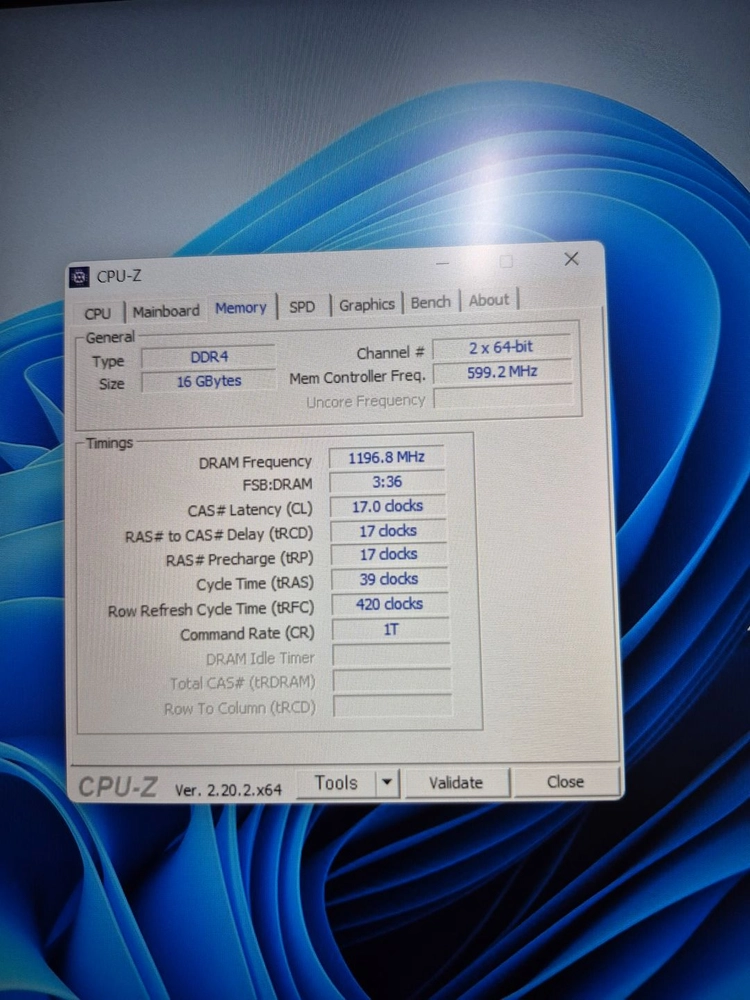Click the CPU-Z app icon in title bar
Viewport: 750px width, 1000px height.
pos(79,277)
